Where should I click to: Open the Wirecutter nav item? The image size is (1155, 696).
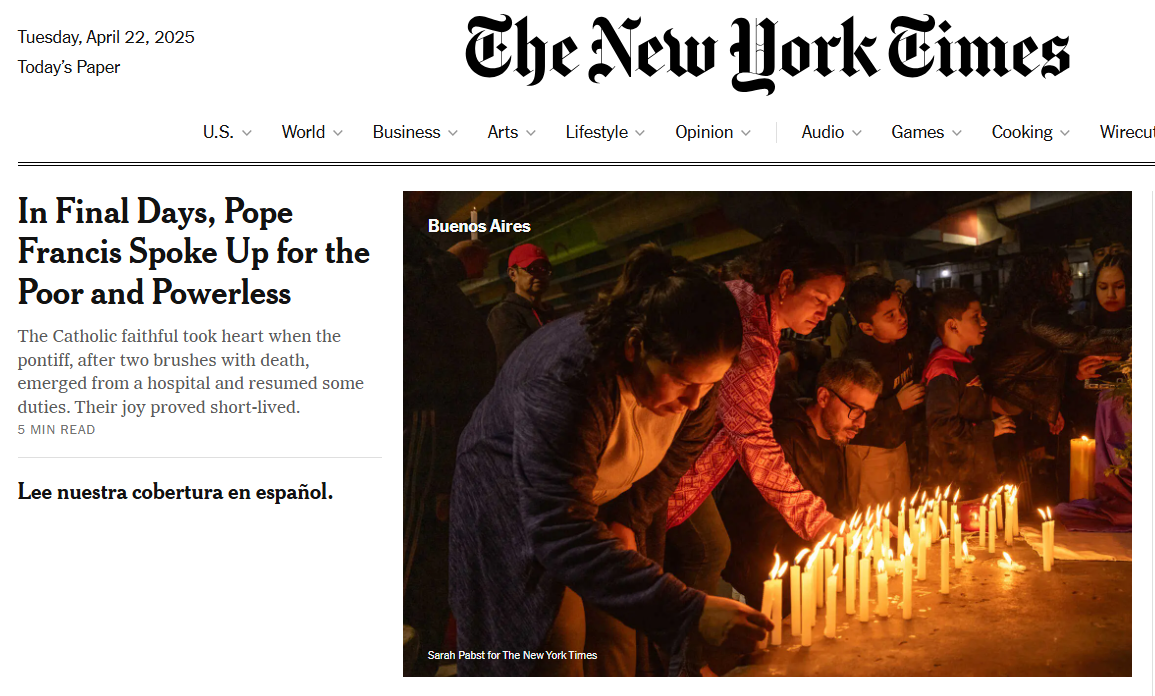[1127, 132]
